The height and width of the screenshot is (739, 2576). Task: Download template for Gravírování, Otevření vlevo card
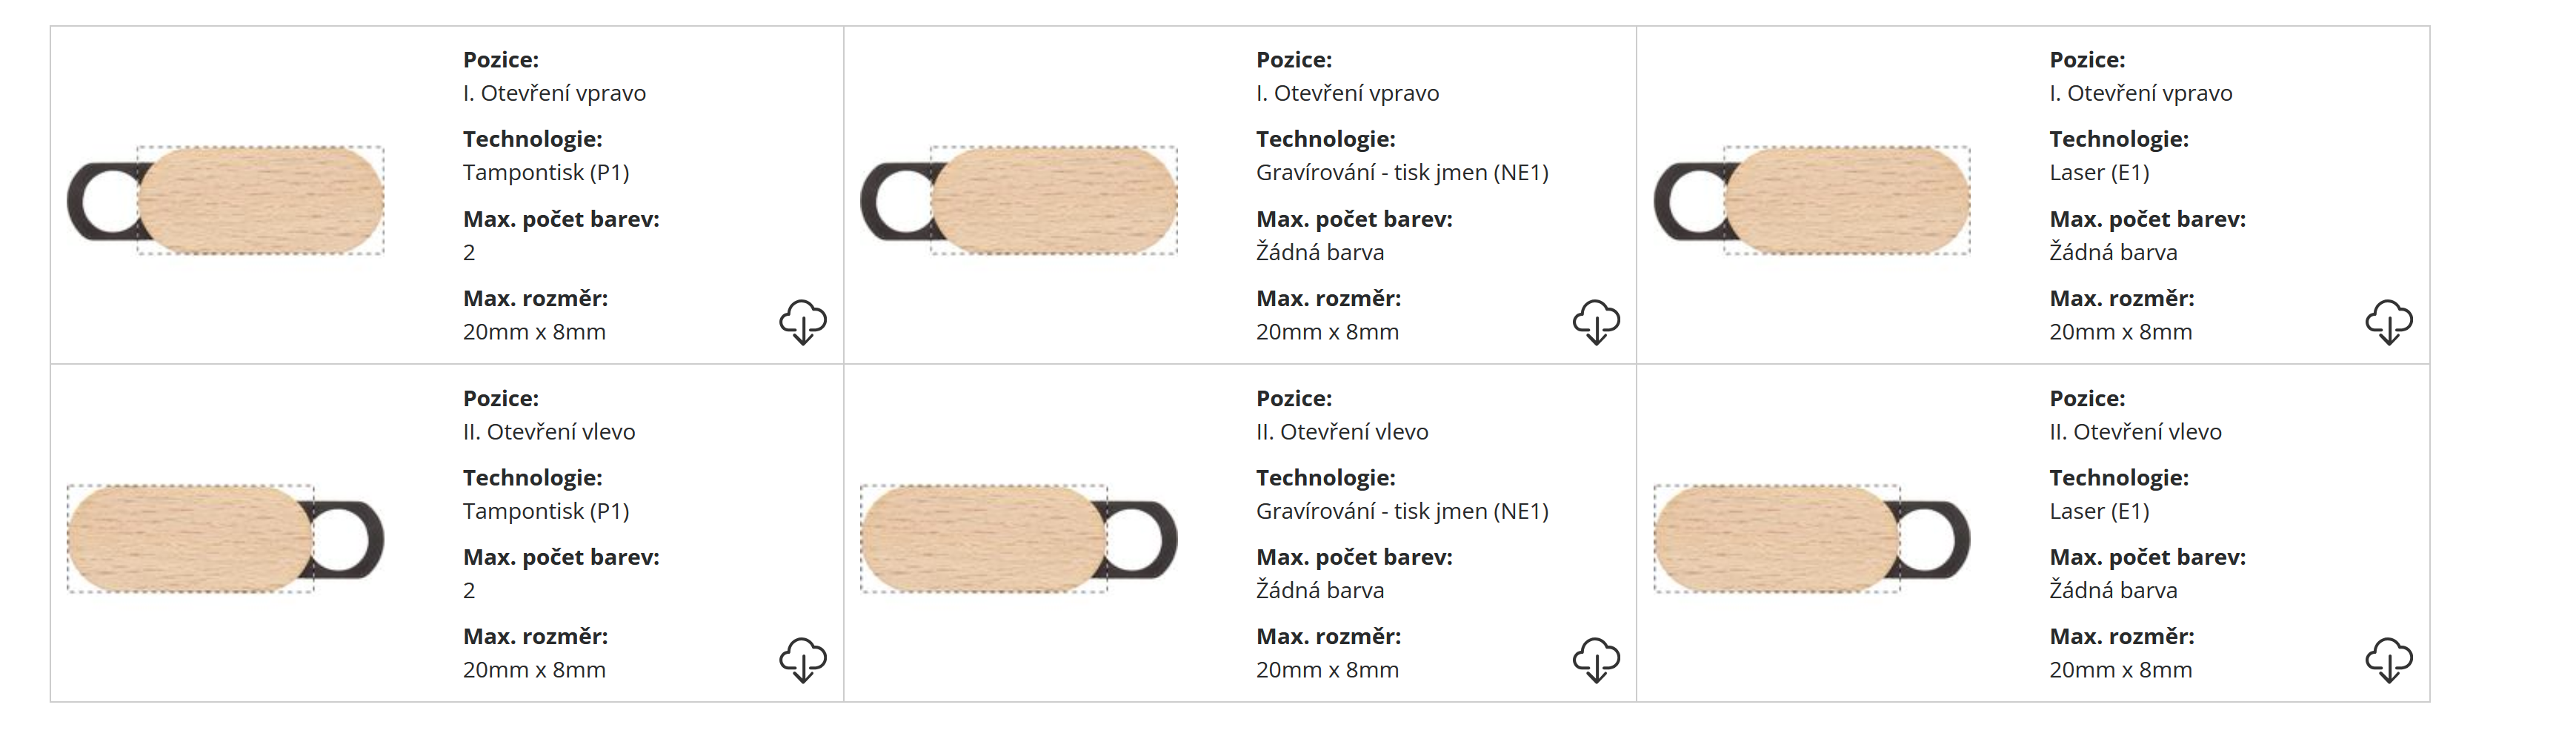(1595, 660)
